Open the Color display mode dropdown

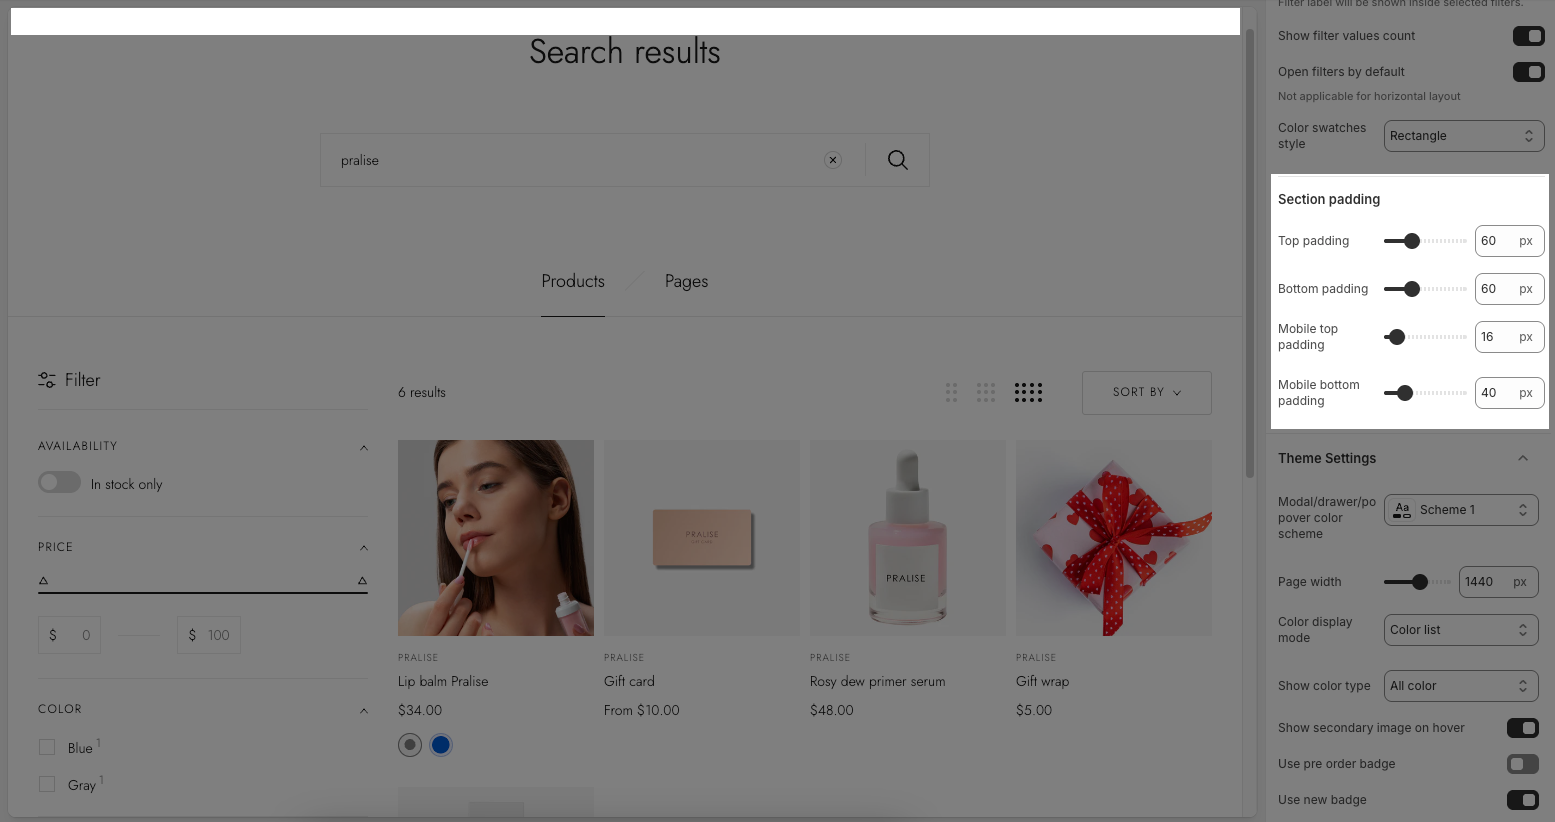(x=1460, y=630)
